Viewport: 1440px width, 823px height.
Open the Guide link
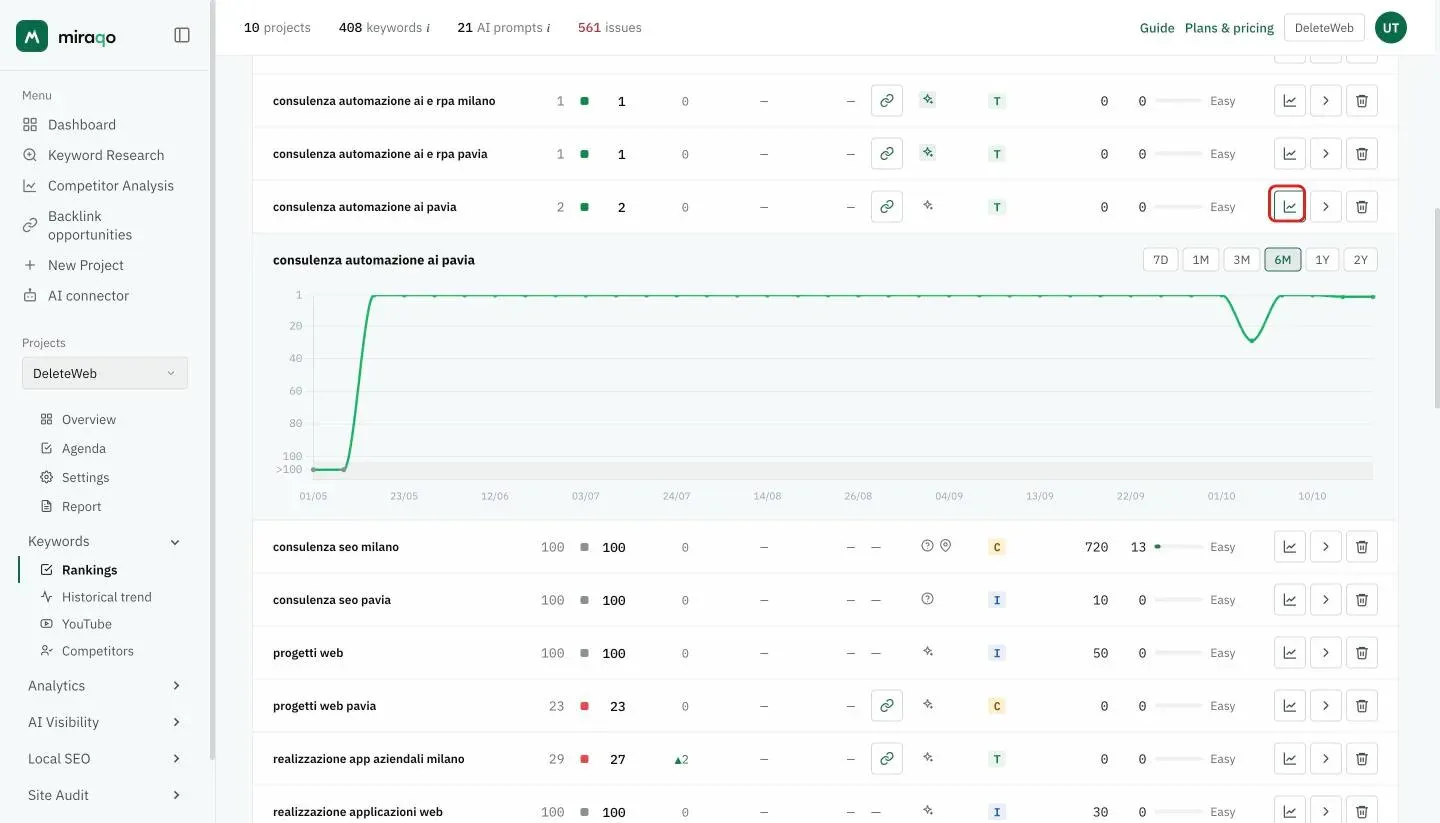pyautogui.click(x=1157, y=28)
